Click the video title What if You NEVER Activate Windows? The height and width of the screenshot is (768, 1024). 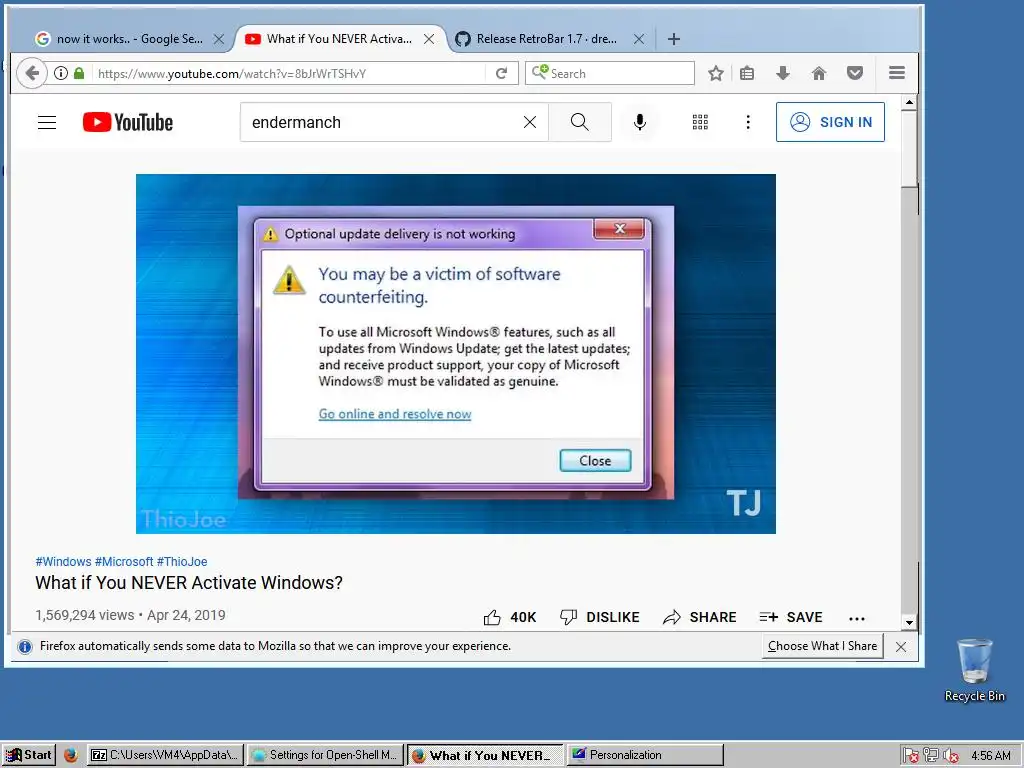click(189, 583)
